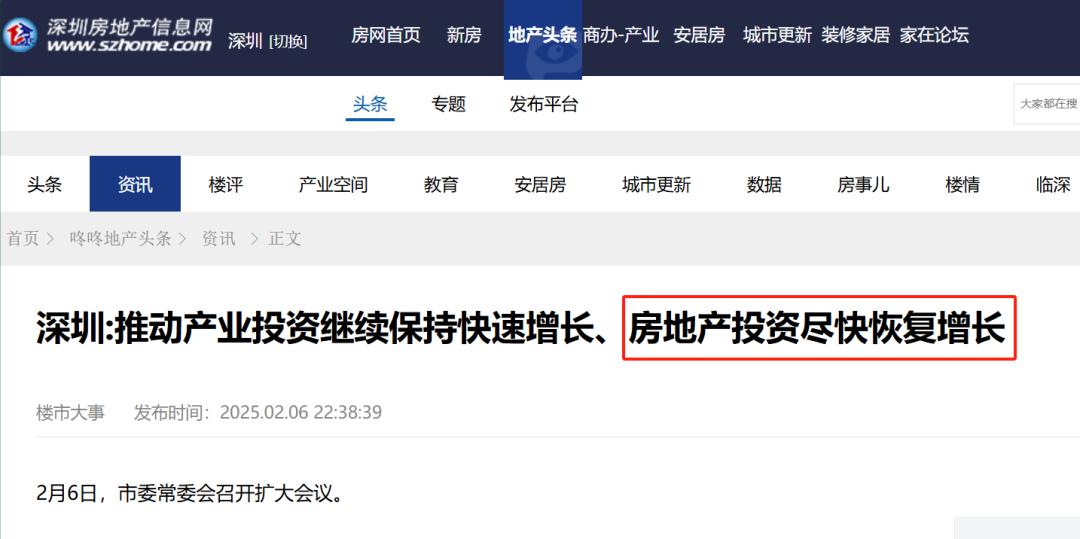The height and width of the screenshot is (539, 1080).
Task: Switch to 专题 sub-tab
Action: (448, 105)
